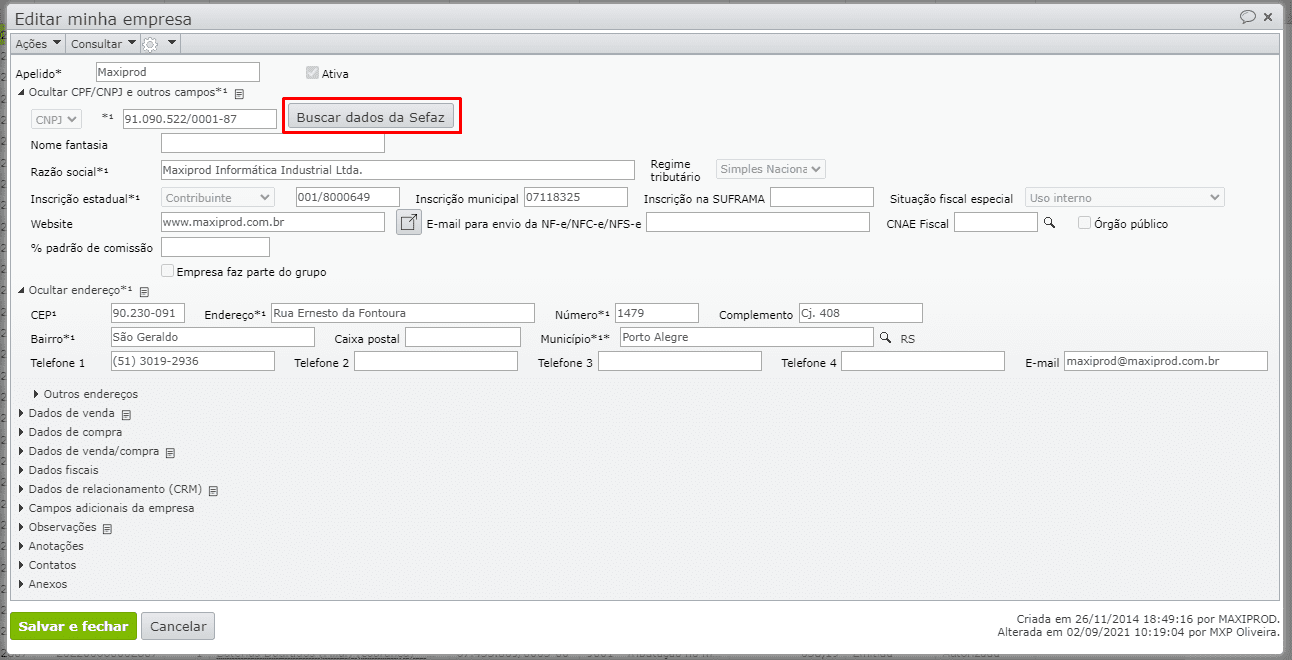Viewport: 1292px width, 660px height.
Task: Click the Inscrição municipal field
Action: click(575, 197)
